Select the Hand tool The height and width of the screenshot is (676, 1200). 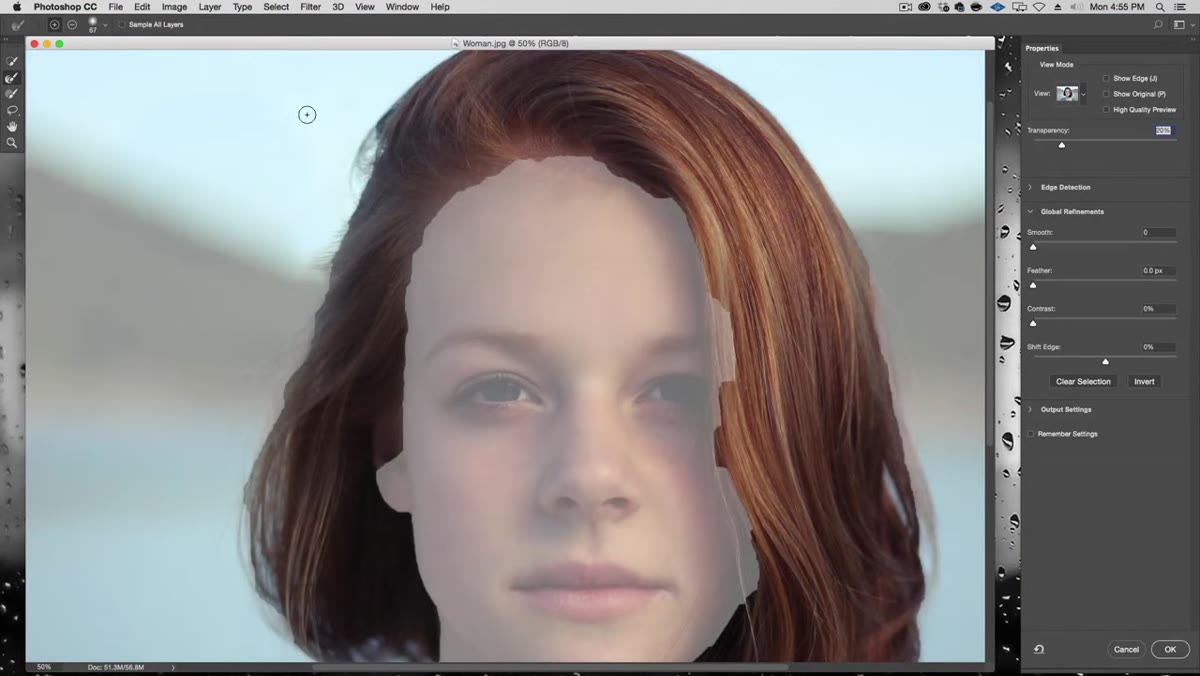[12, 126]
